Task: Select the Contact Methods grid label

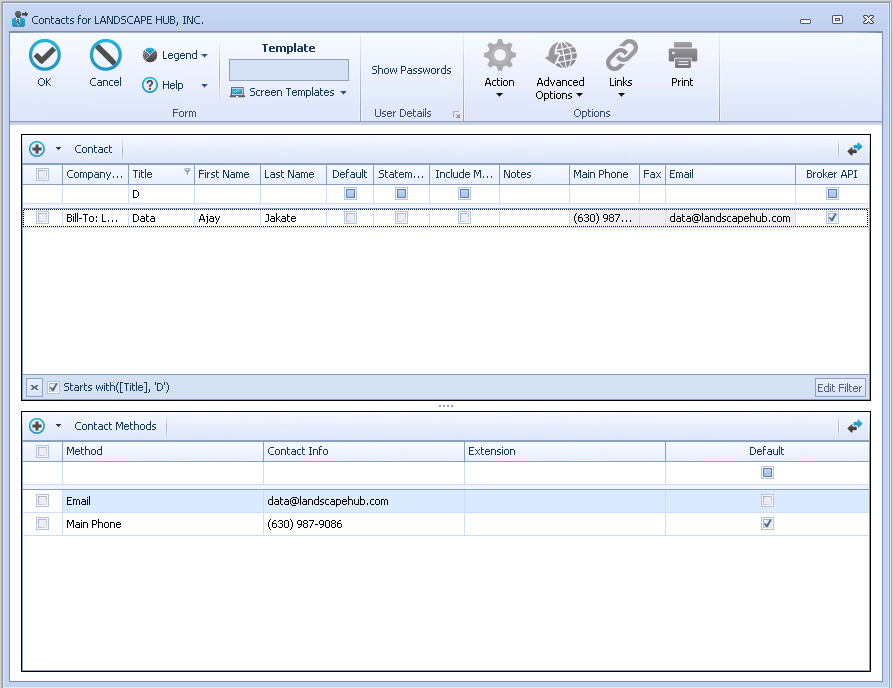Action: (115, 425)
